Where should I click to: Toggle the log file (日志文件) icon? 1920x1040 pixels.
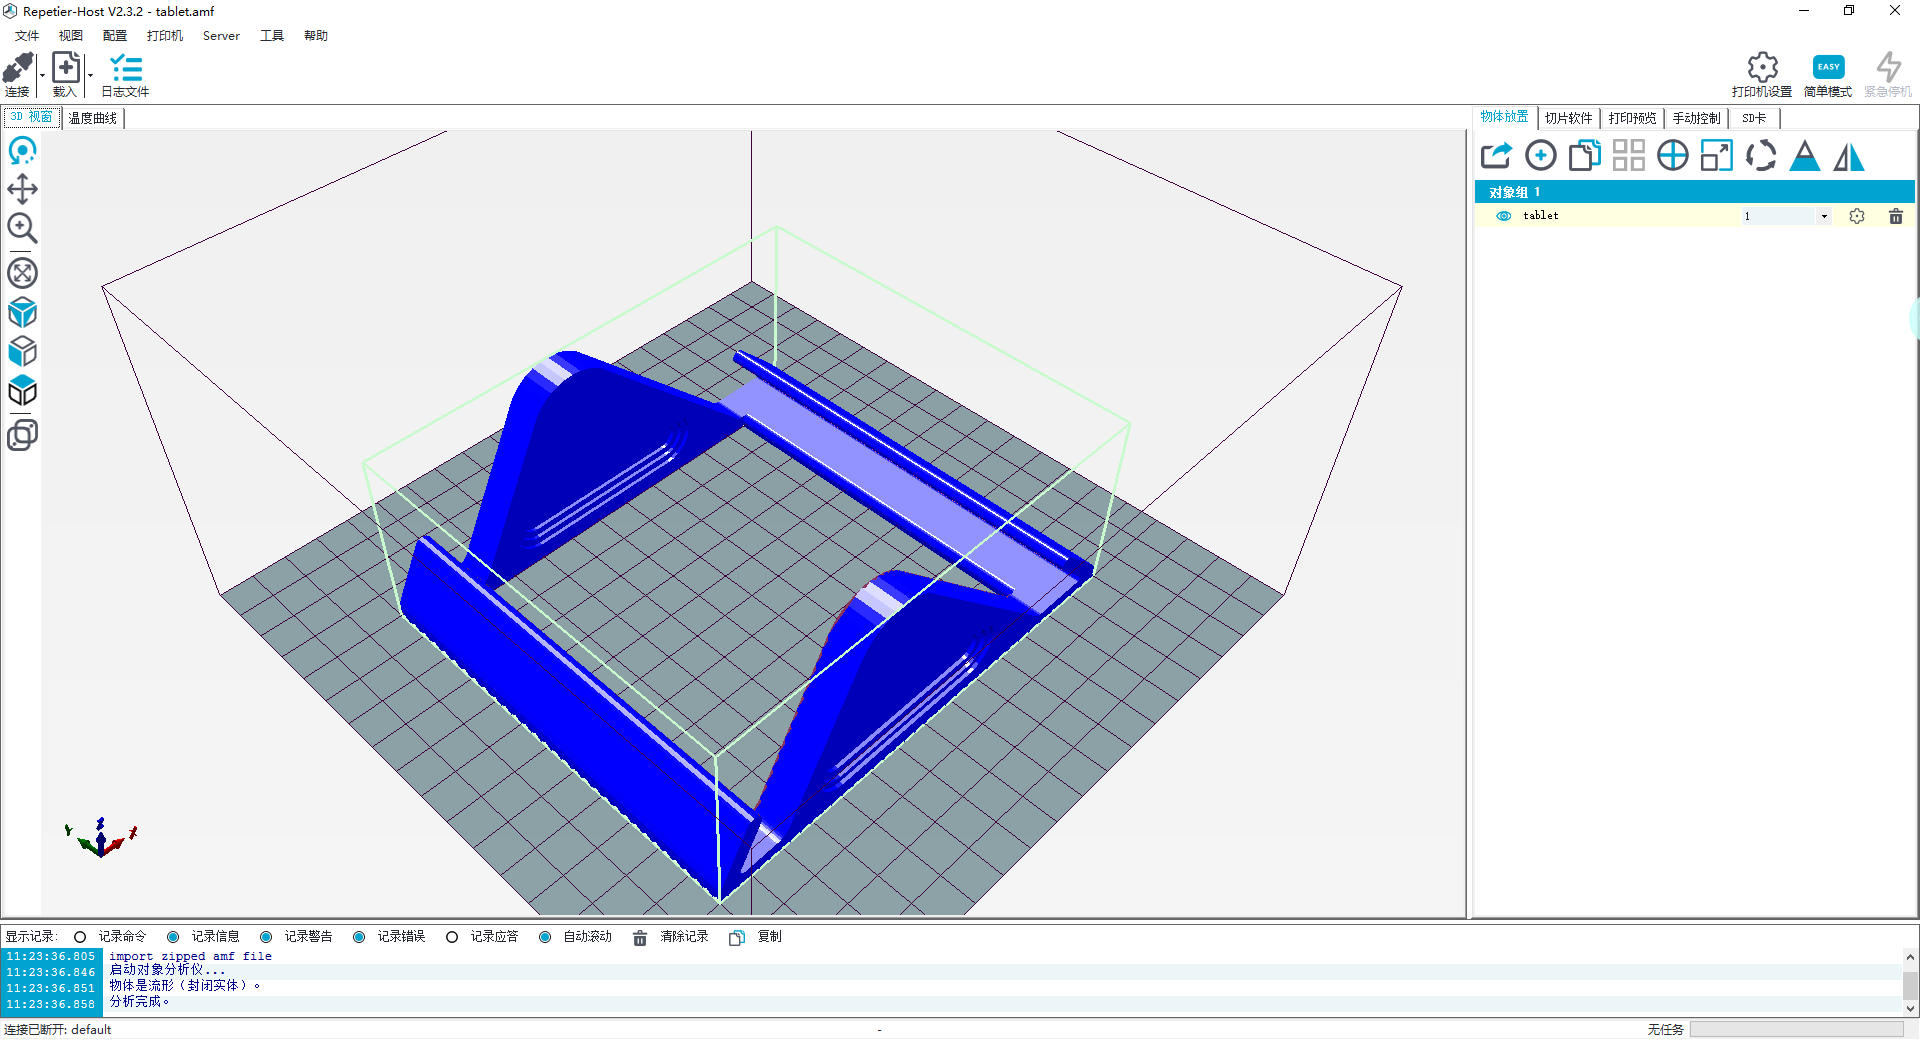pyautogui.click(x=126, y=68)
